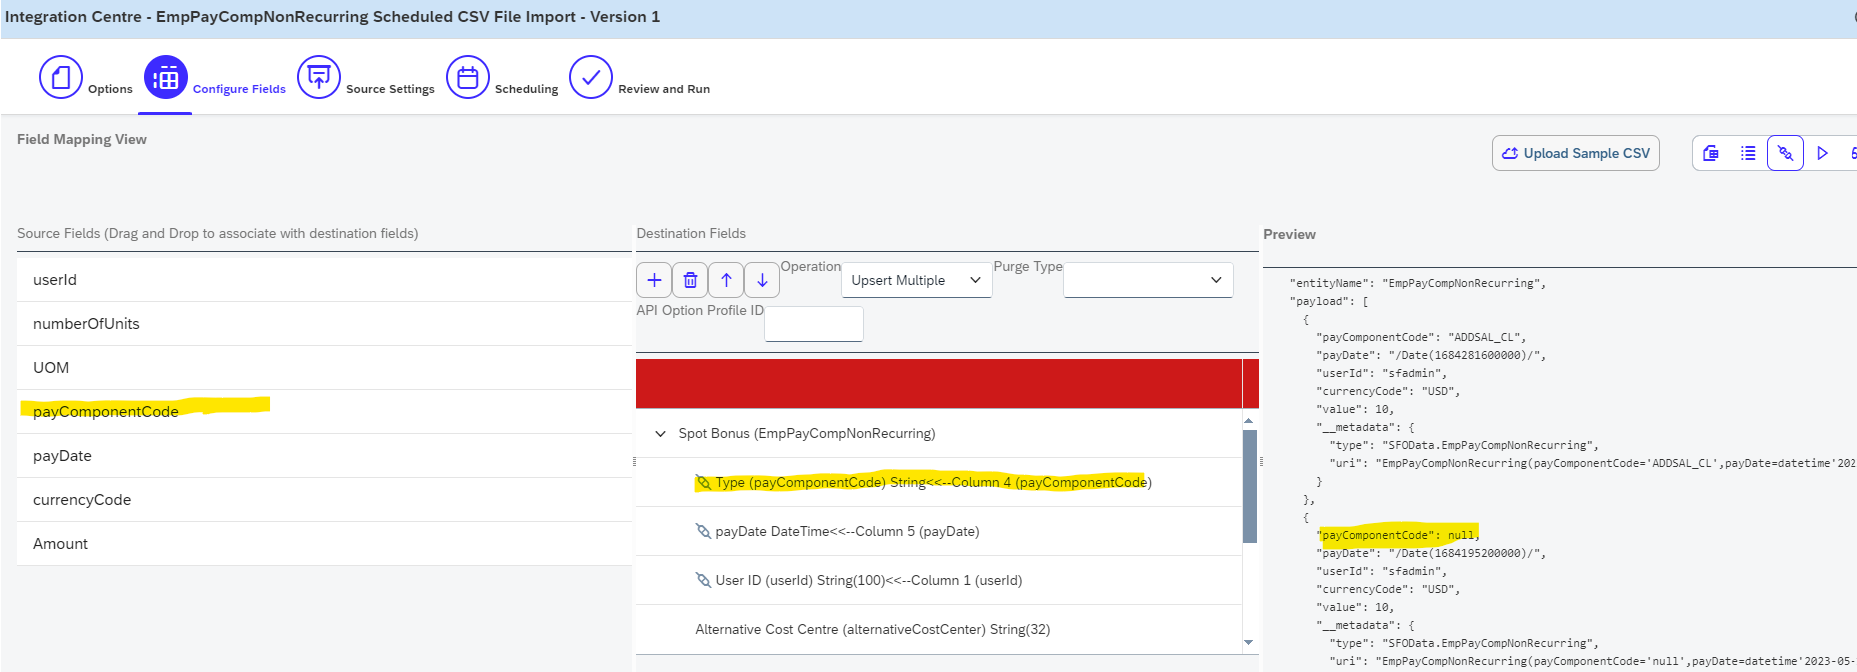Click the destination list scroll-up arrow
Screen dimensions: 1857x672
tap(1249, 421)
